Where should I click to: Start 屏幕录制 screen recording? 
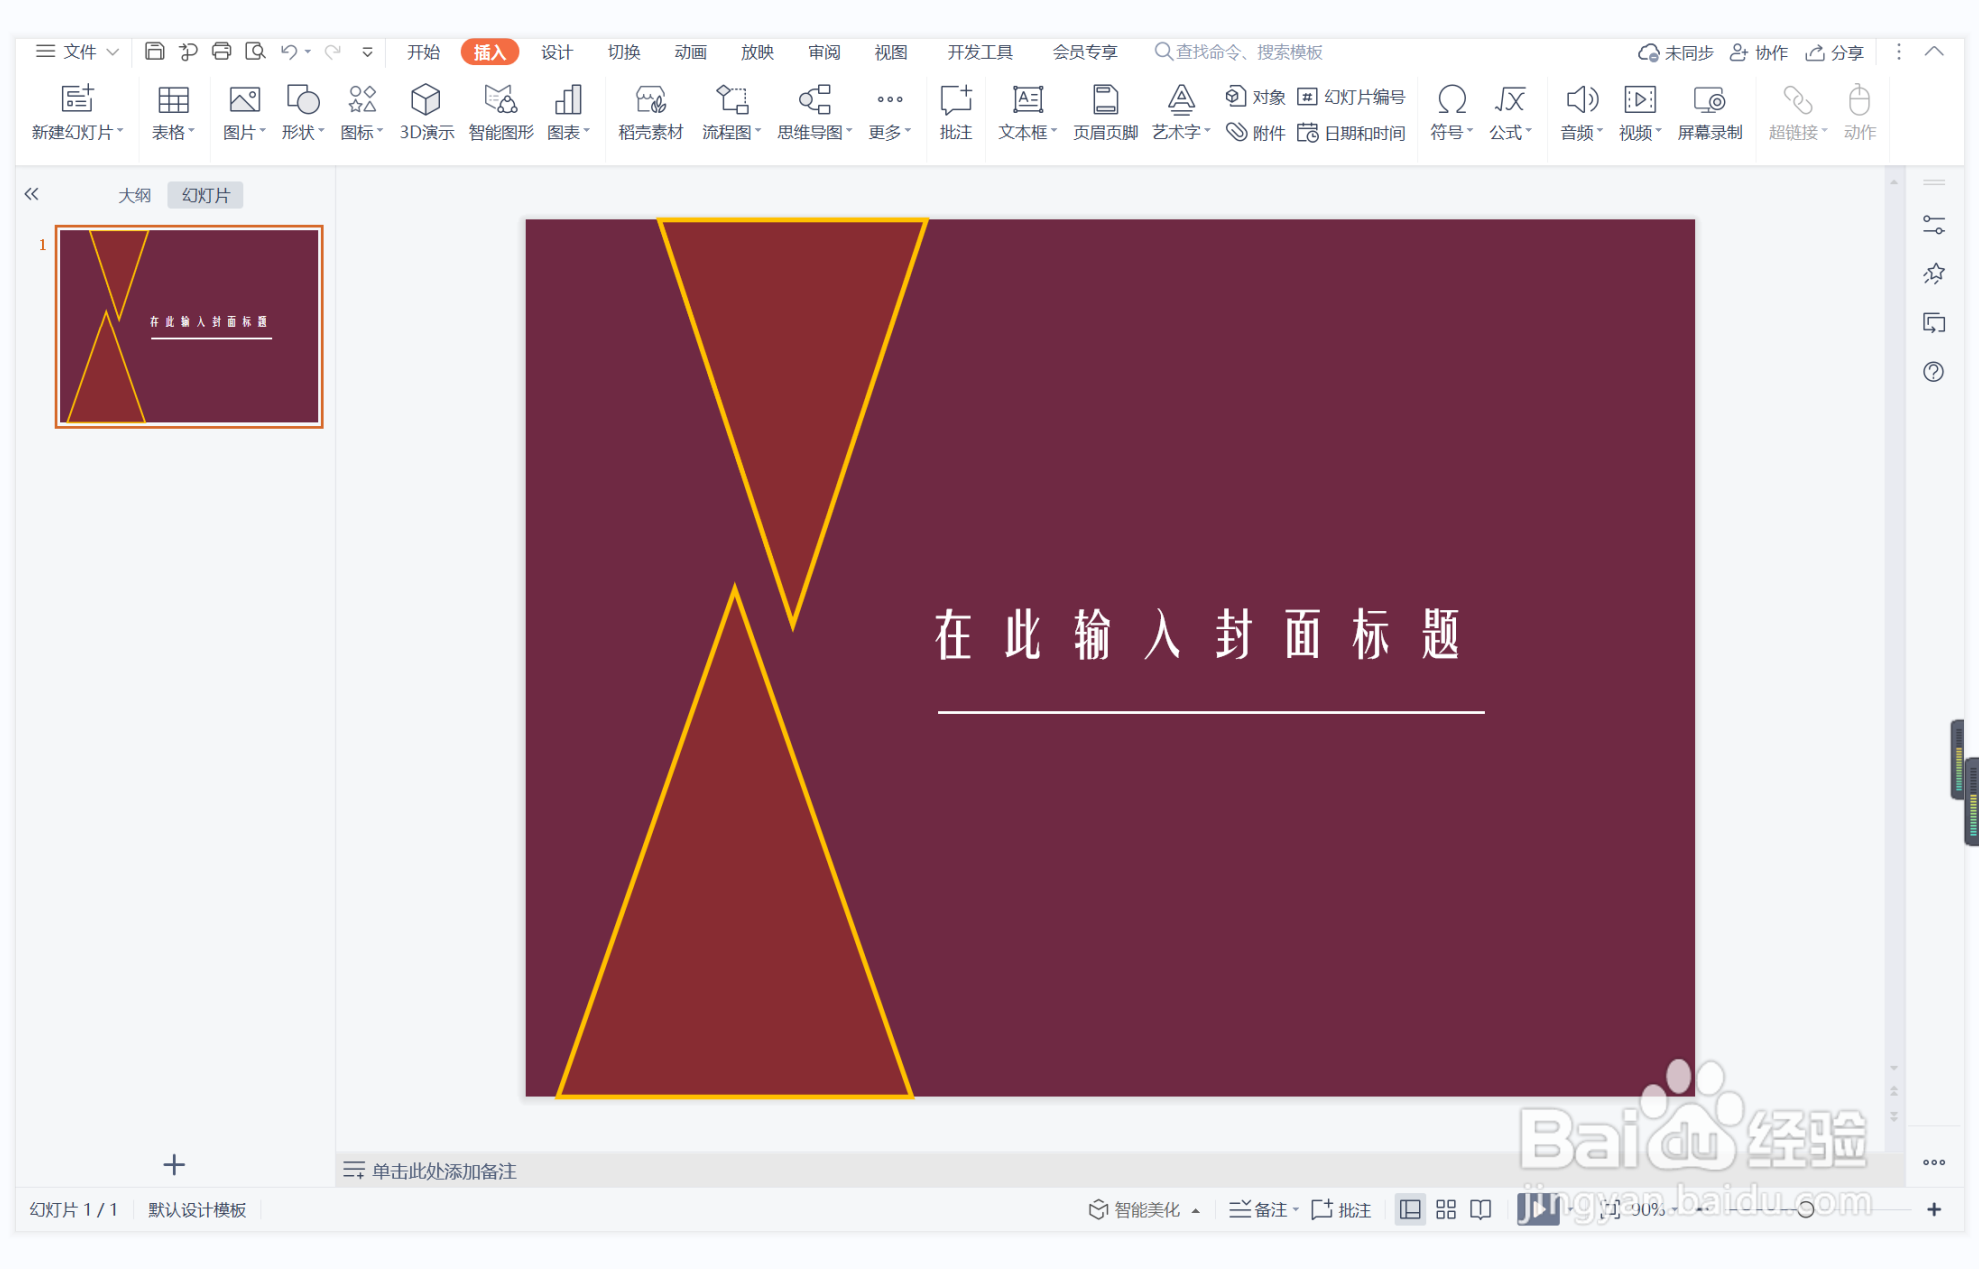point(1710,112)
